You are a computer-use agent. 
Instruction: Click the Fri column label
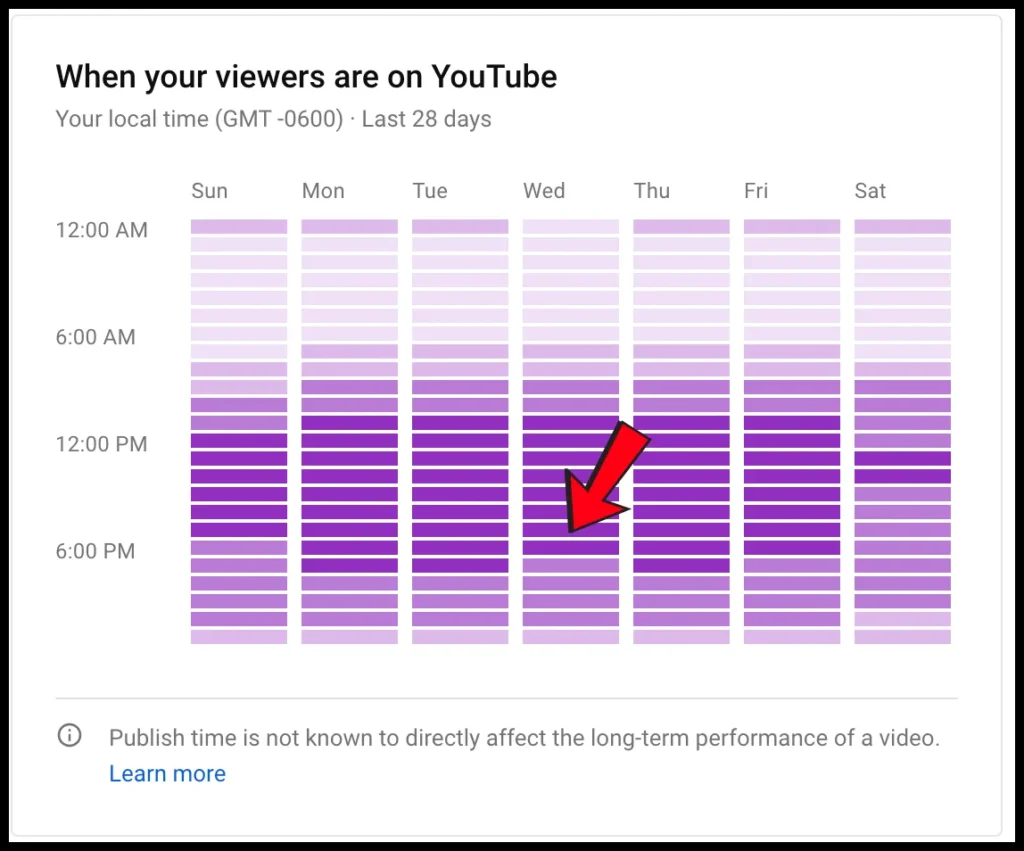pyautogui.click(x=756, y=191)
